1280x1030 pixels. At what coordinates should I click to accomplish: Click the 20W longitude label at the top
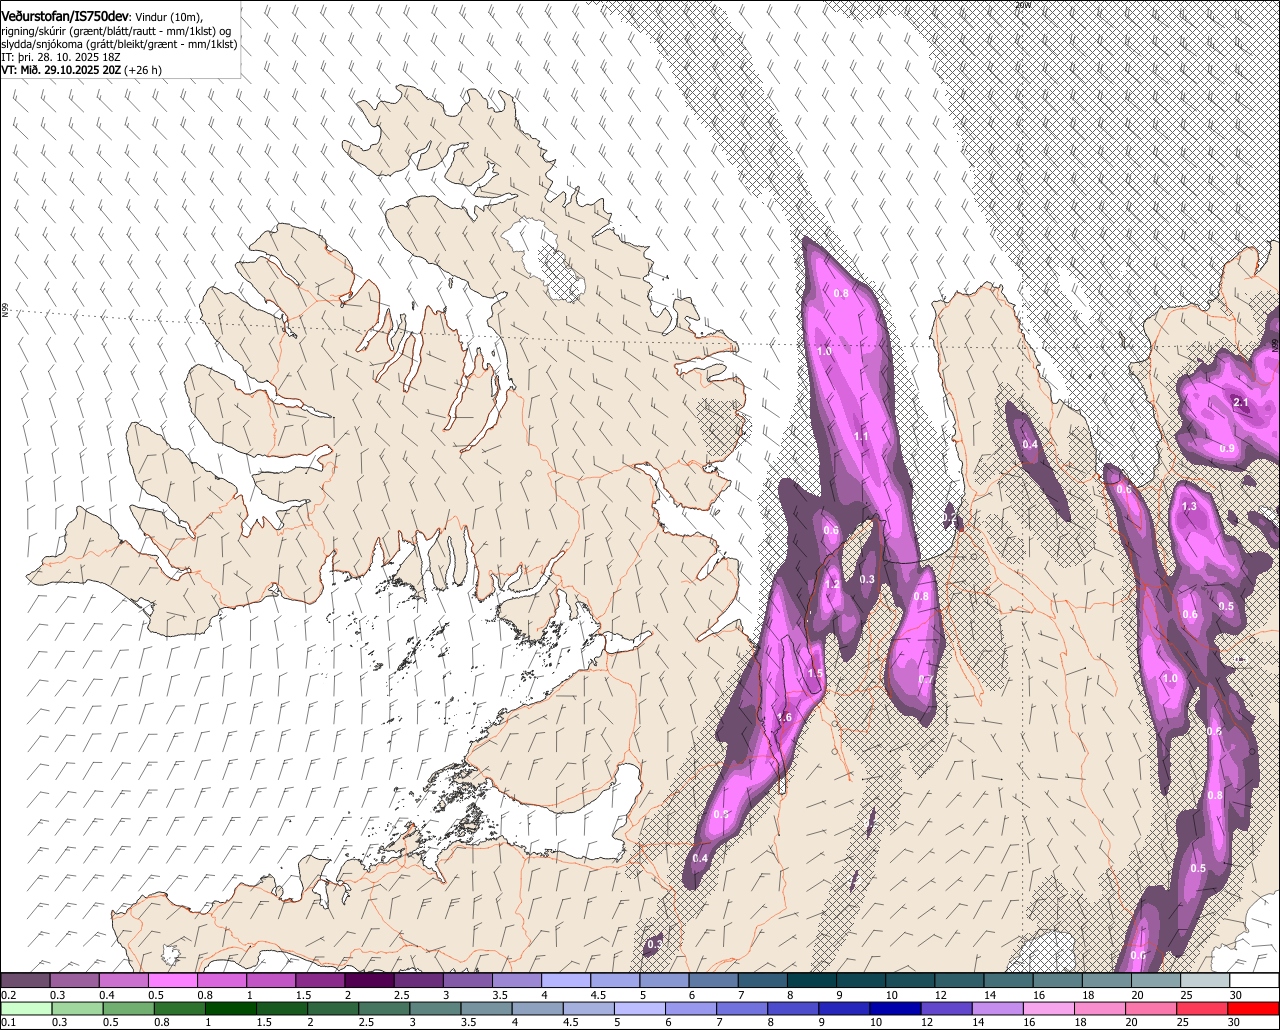(1022, 5)
